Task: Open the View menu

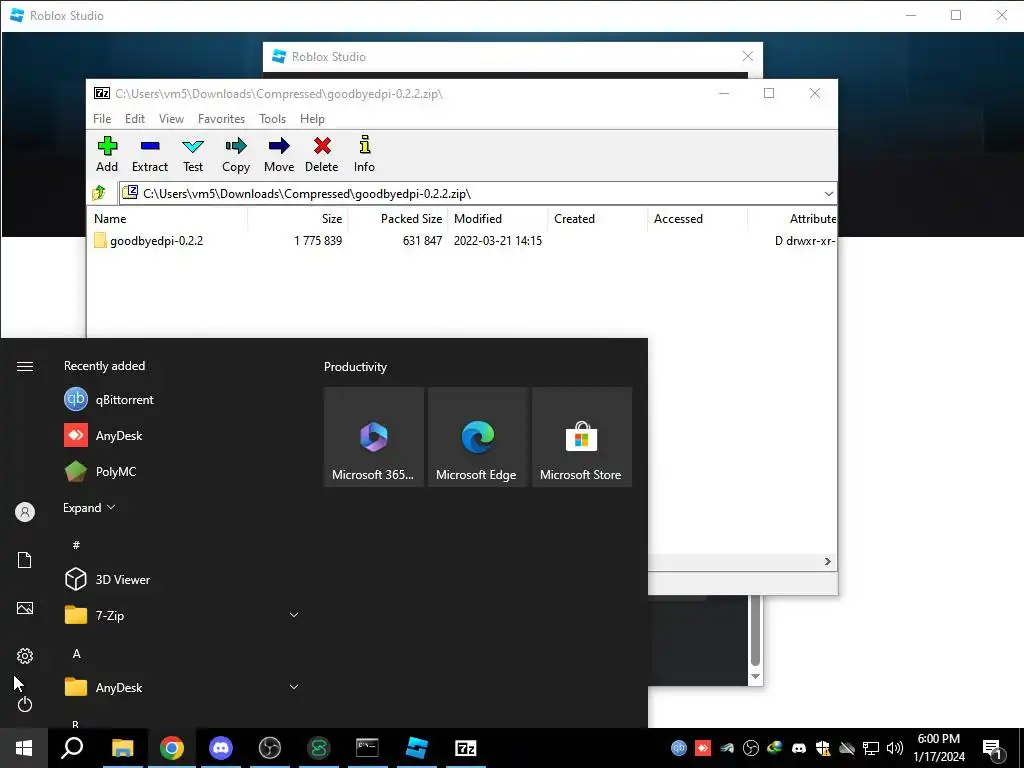Action: pos(171,119)
